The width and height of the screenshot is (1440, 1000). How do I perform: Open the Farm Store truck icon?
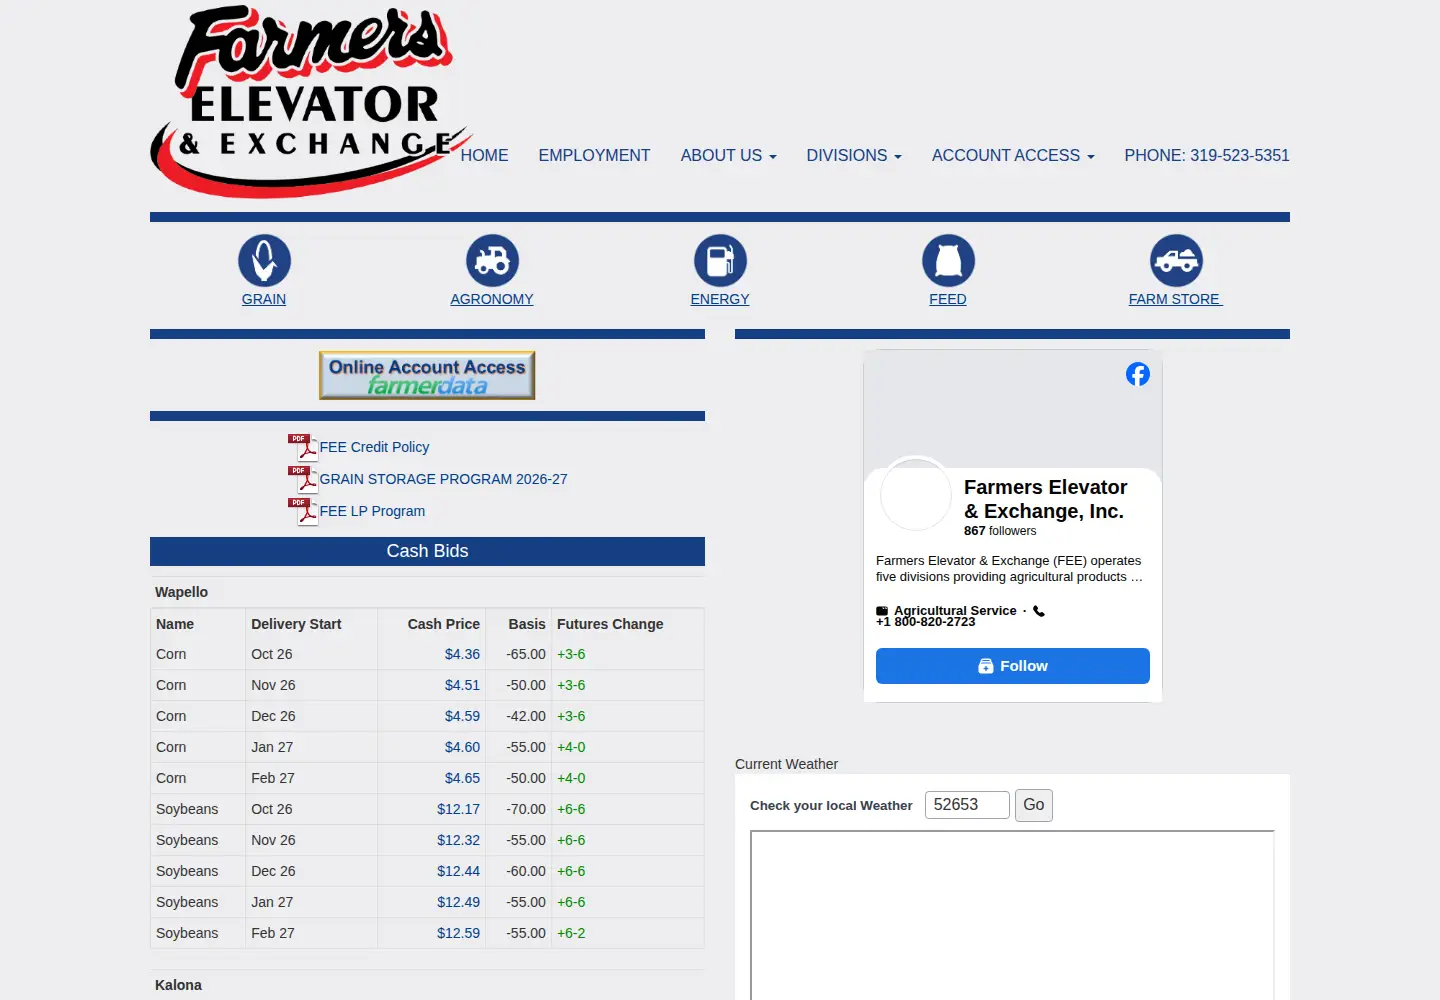coord(1176,260)
